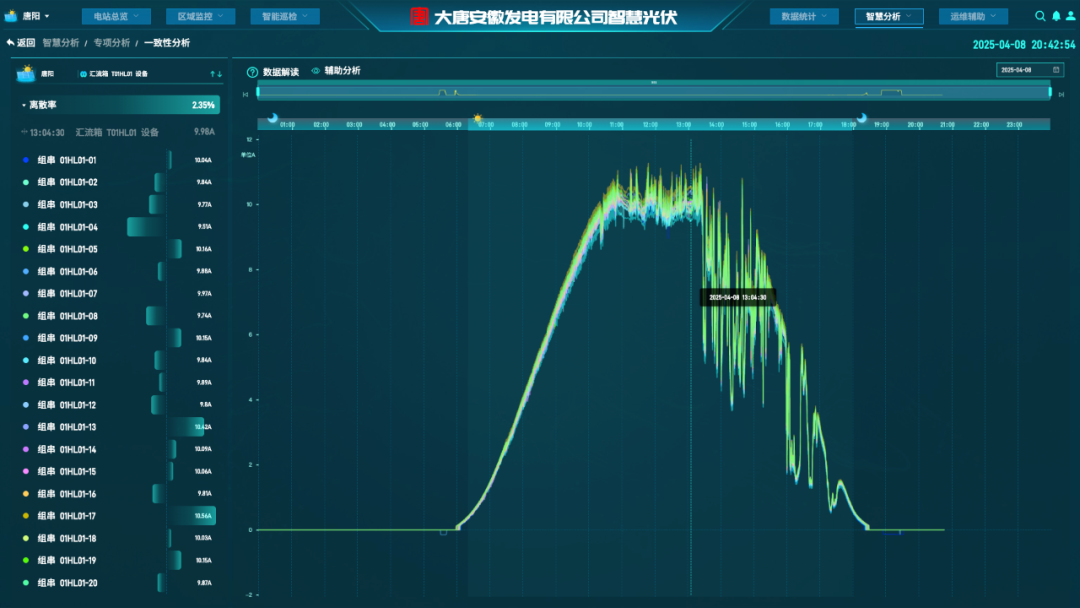Click the 汇流箱 T01HL01 设备 summary row
1080x608 pixels.
(118, 132)
